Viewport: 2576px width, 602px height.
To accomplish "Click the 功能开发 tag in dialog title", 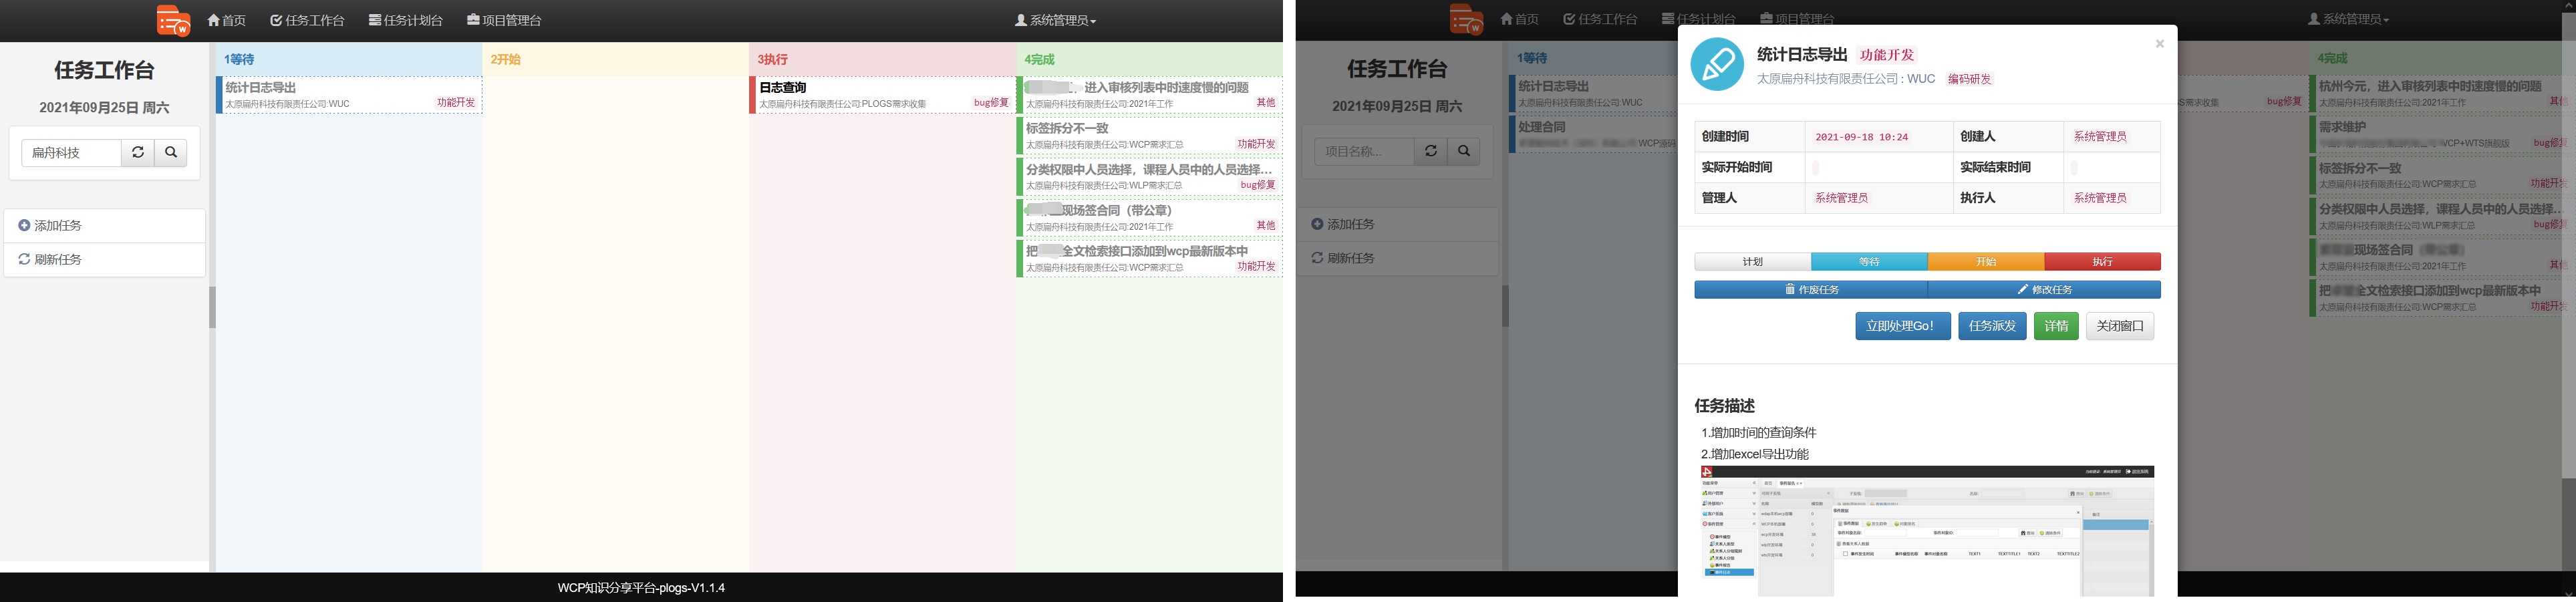I will tap(1887, 55).
